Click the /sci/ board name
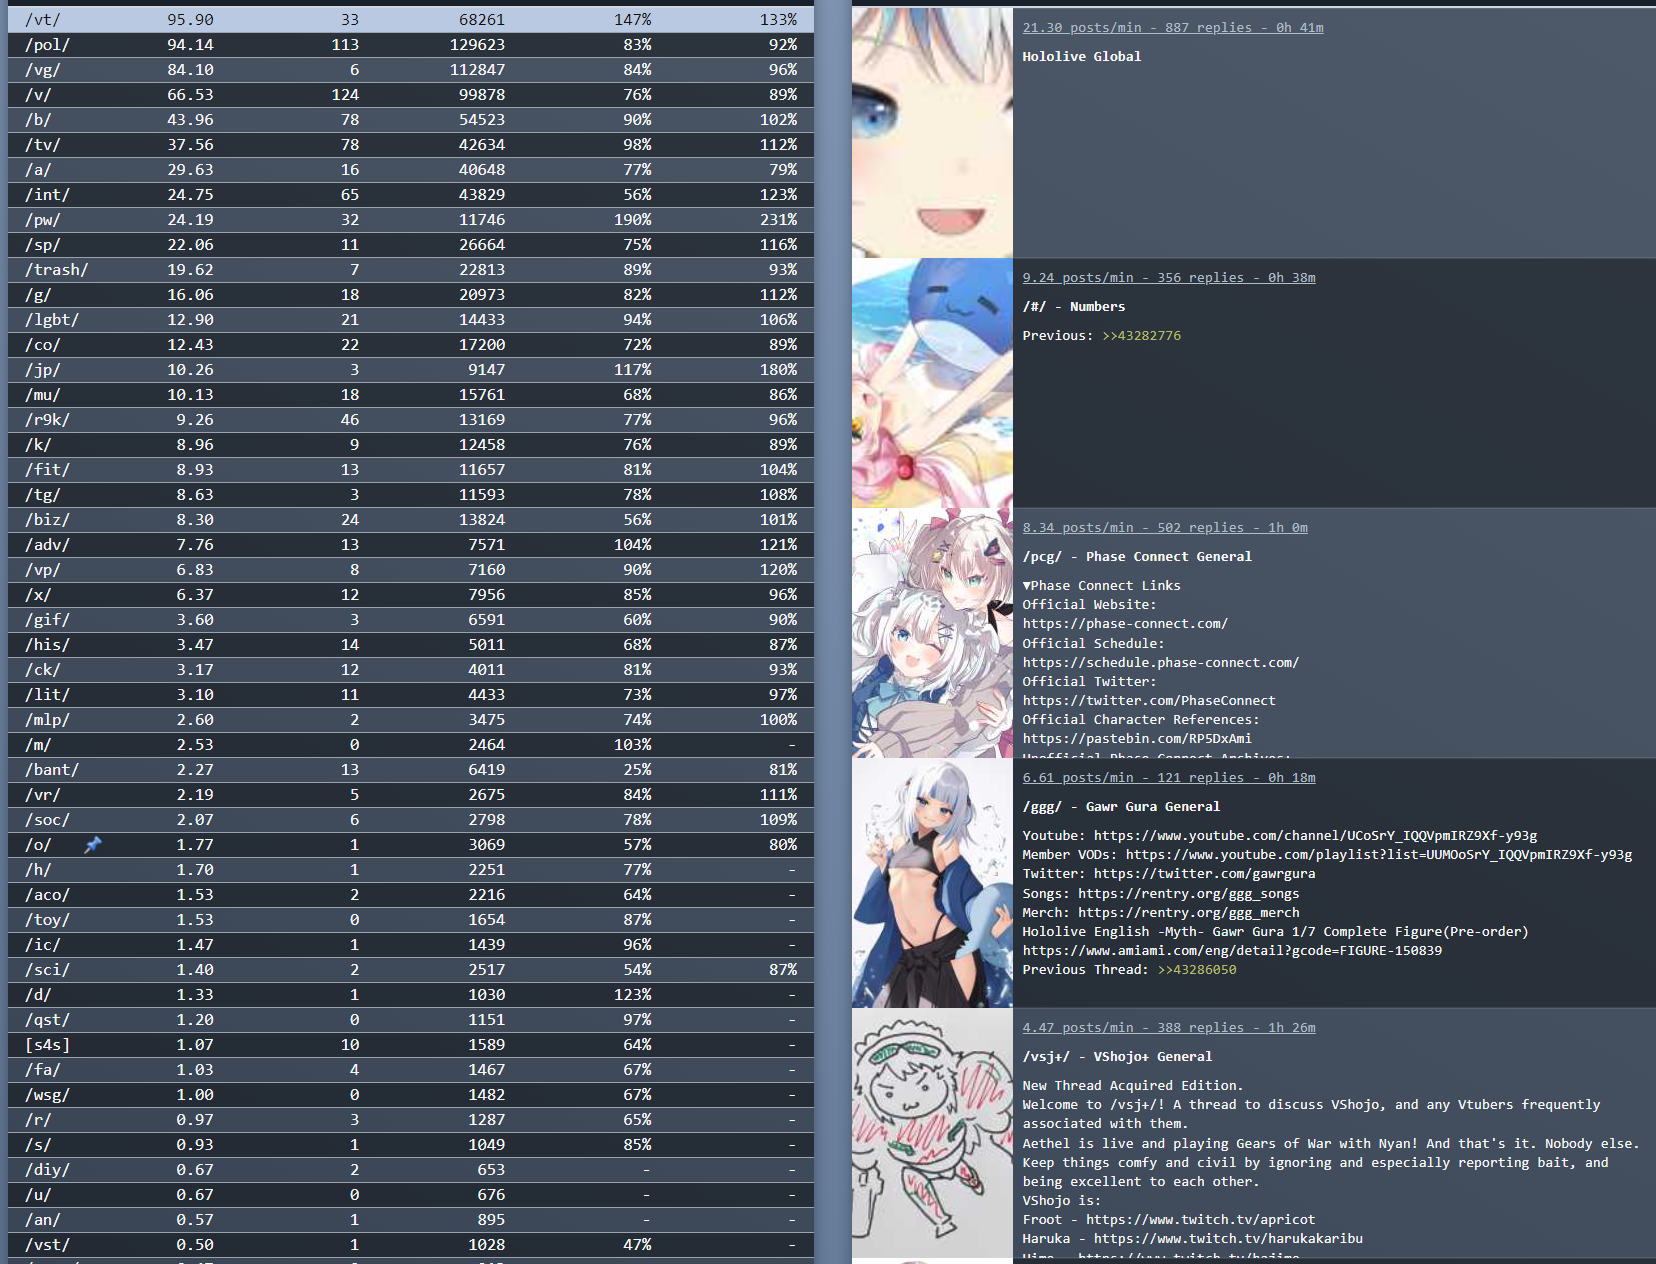Image resolution: width=1656 pixels, height=1264 pixels. click(x=47, y=970)
